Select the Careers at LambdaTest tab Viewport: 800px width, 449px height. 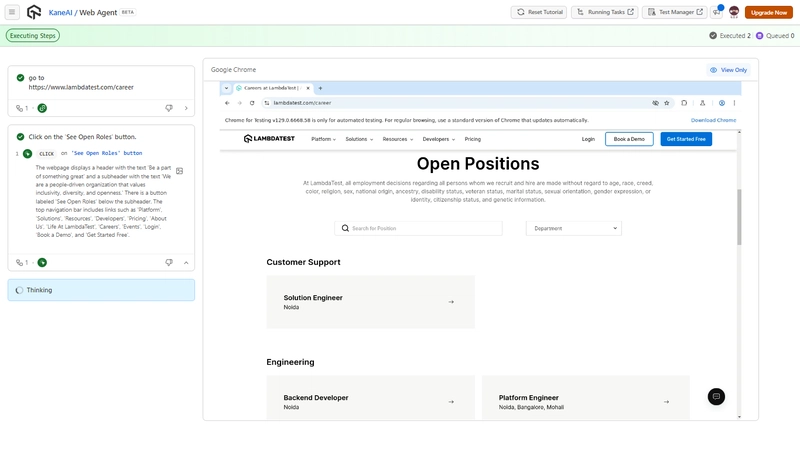click(x=272, y=88)
